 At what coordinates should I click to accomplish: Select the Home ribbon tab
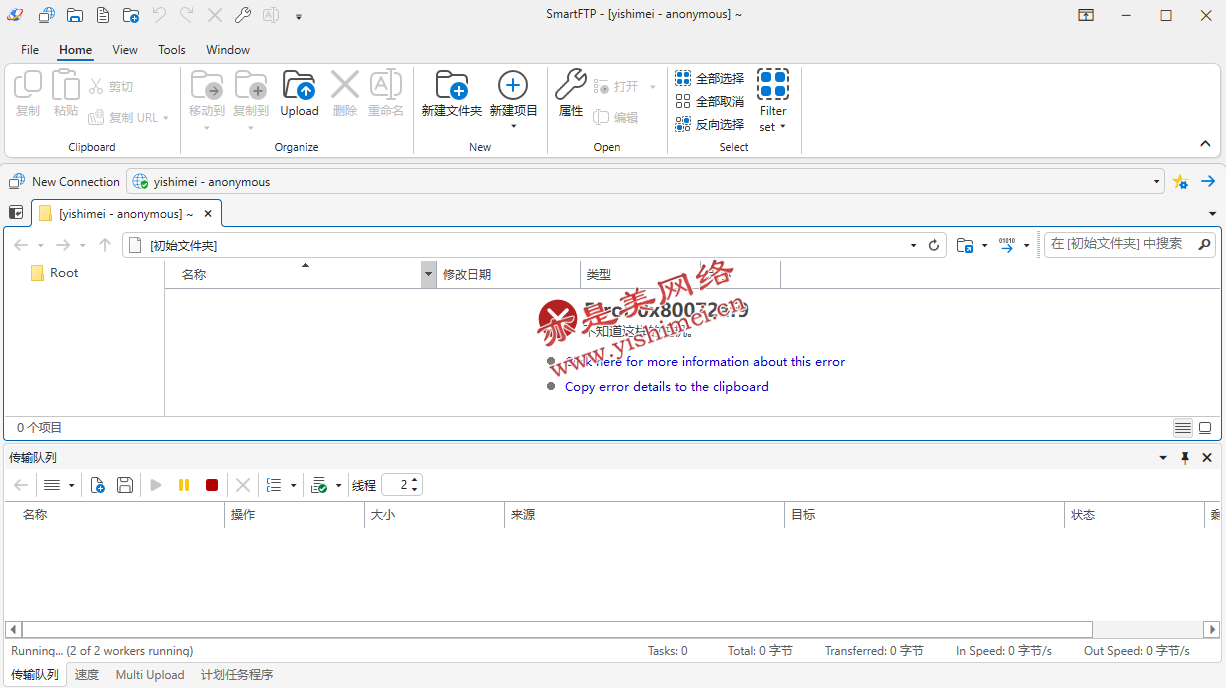coord(75,49)
